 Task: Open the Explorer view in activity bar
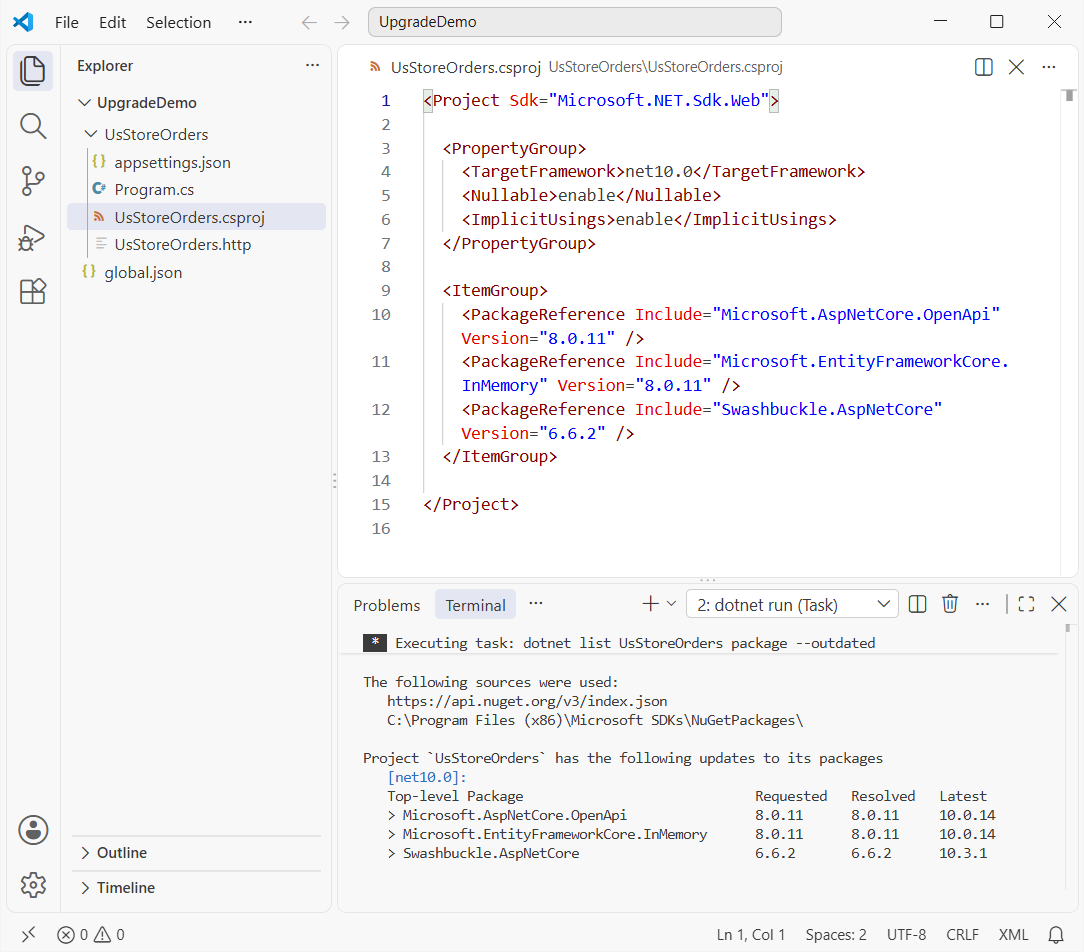(x=32, y=71)
